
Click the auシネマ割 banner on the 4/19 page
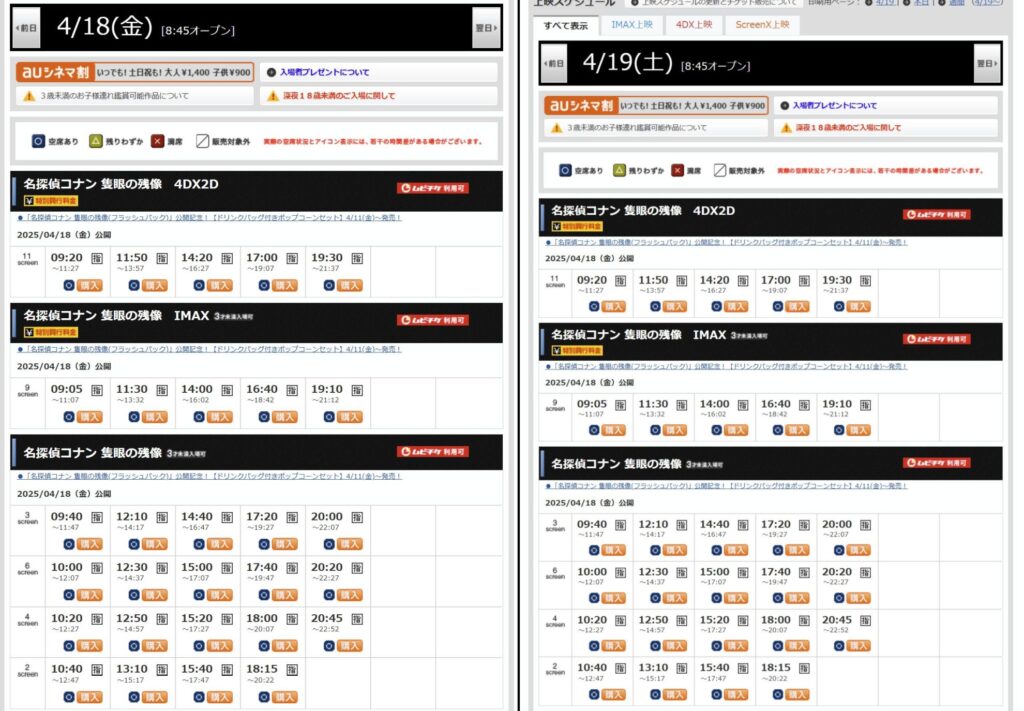pos(656,105)
